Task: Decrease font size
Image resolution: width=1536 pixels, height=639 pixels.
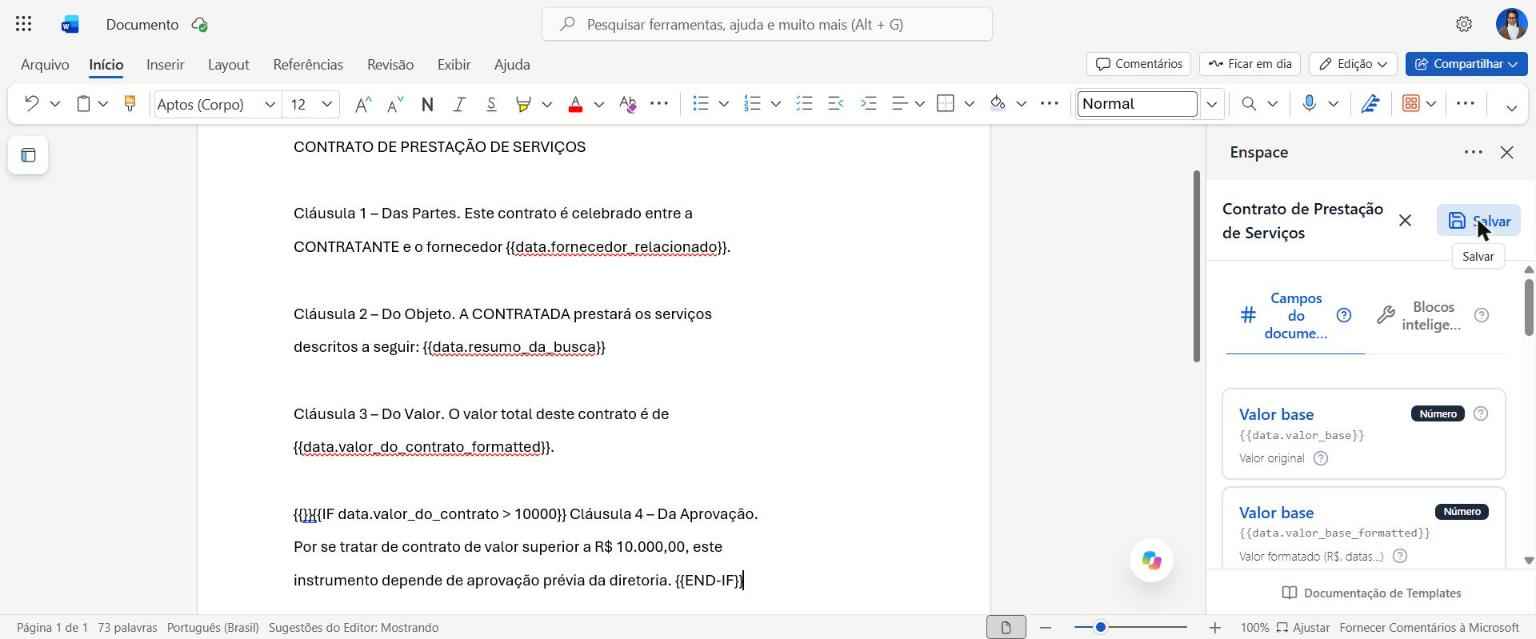Action: click(395, 103)
